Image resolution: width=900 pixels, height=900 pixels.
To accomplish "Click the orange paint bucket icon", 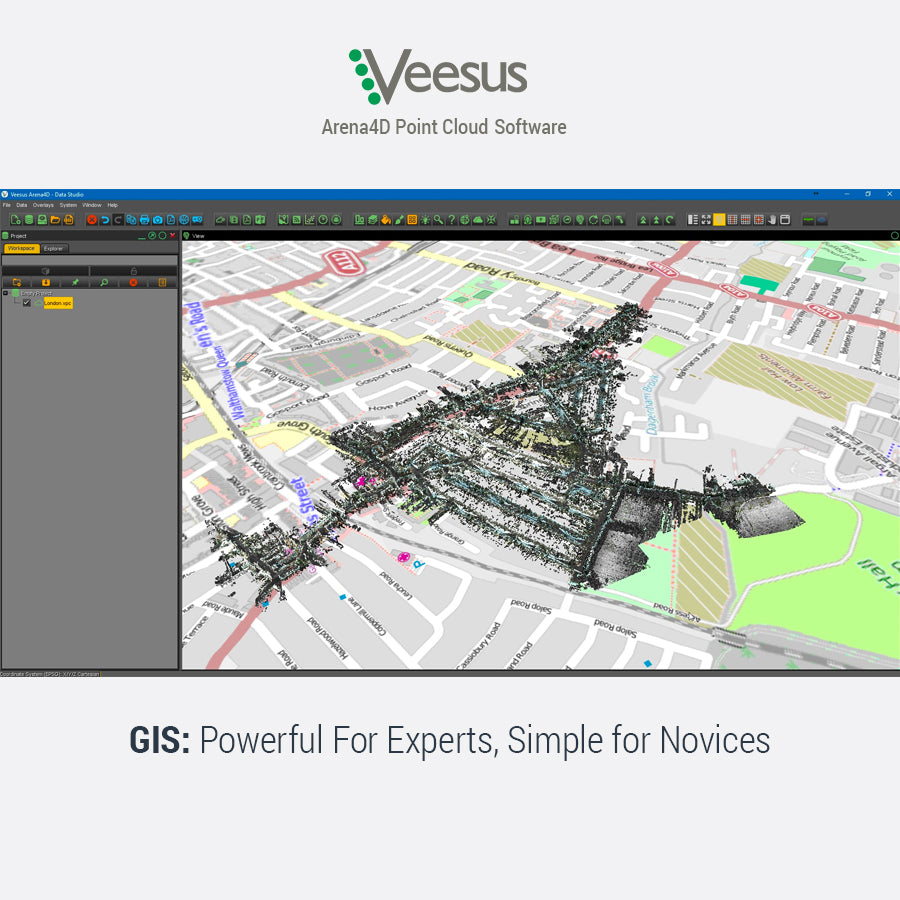I will coord(386,220).
